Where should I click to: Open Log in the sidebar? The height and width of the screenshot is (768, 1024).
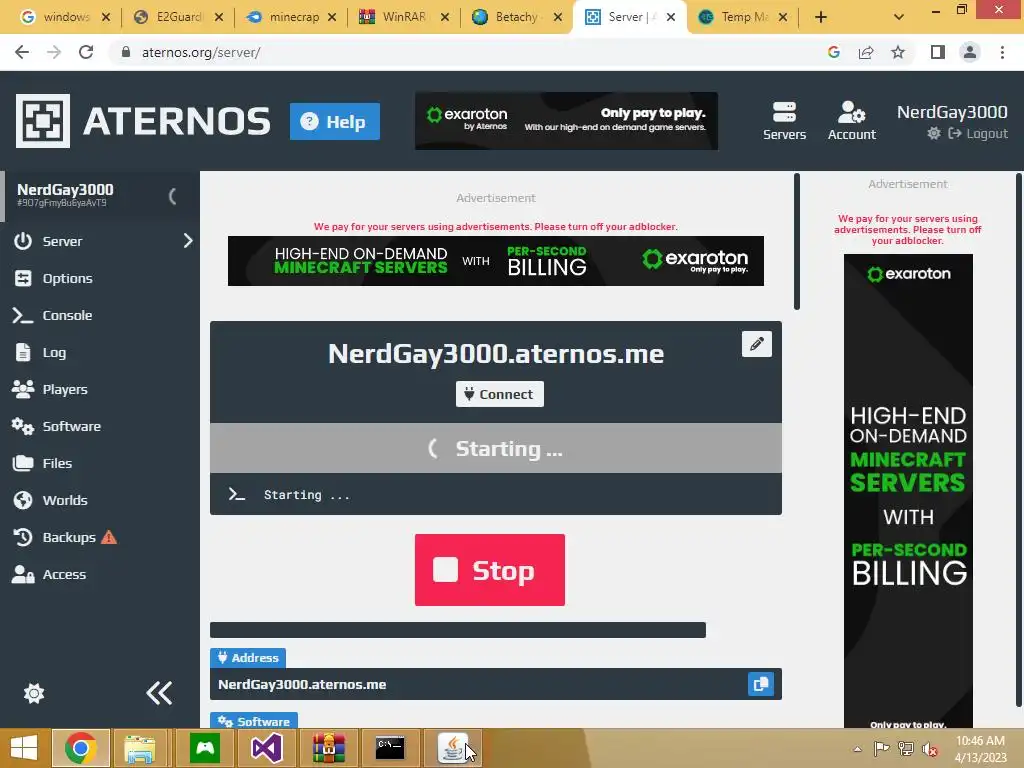54,353
